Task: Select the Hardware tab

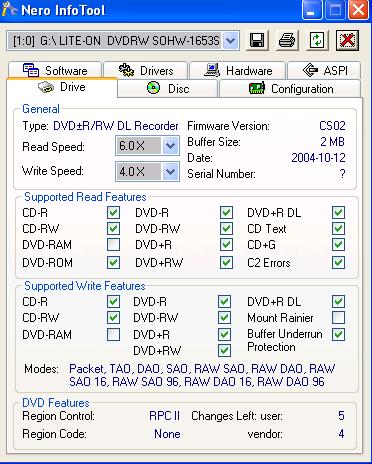Action: click(237, 70)
